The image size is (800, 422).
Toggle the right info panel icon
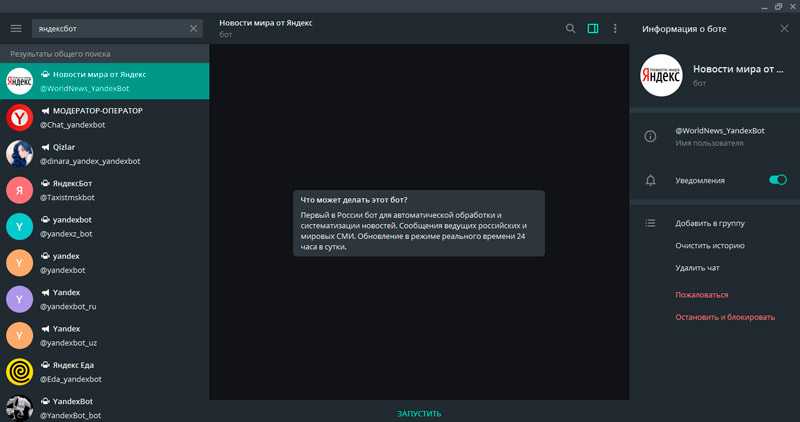[593, 29]
